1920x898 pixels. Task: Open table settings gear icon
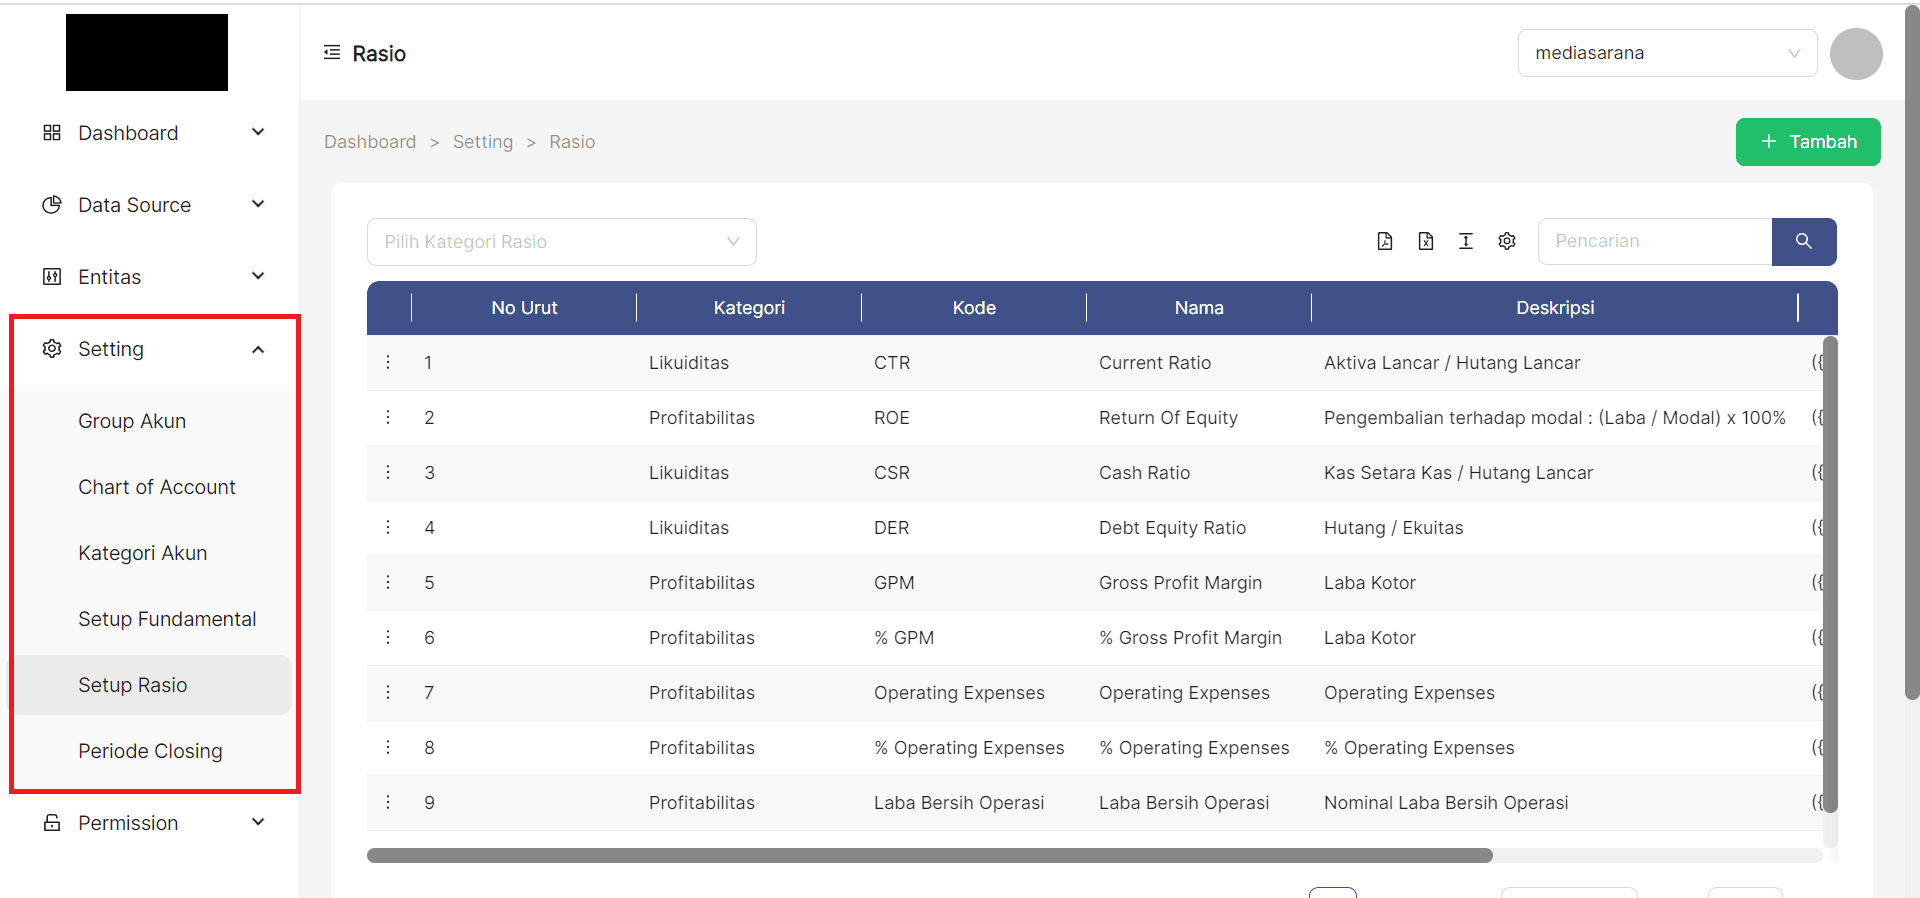tap(1507, 241)
